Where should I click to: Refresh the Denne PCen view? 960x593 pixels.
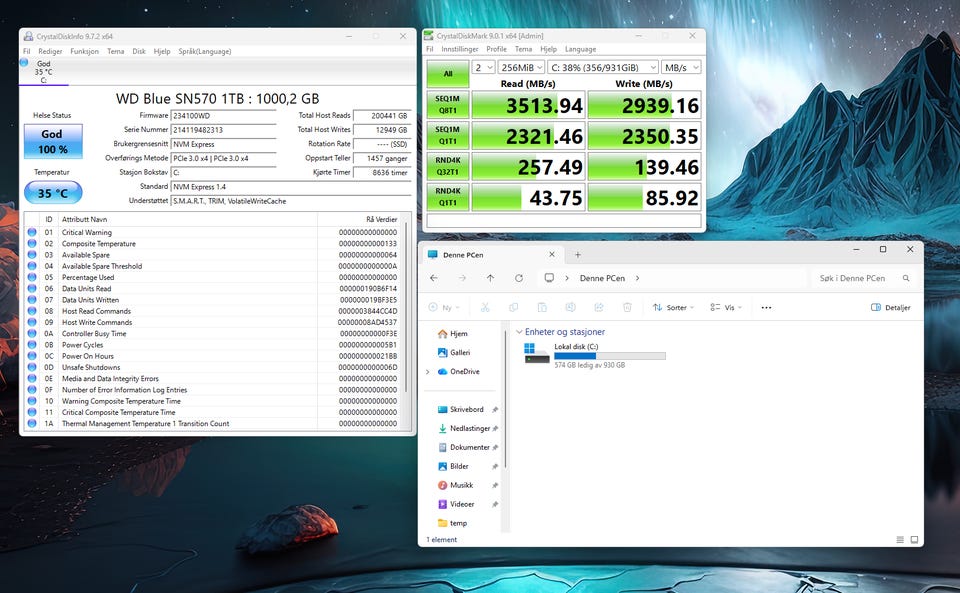point(519,278)
